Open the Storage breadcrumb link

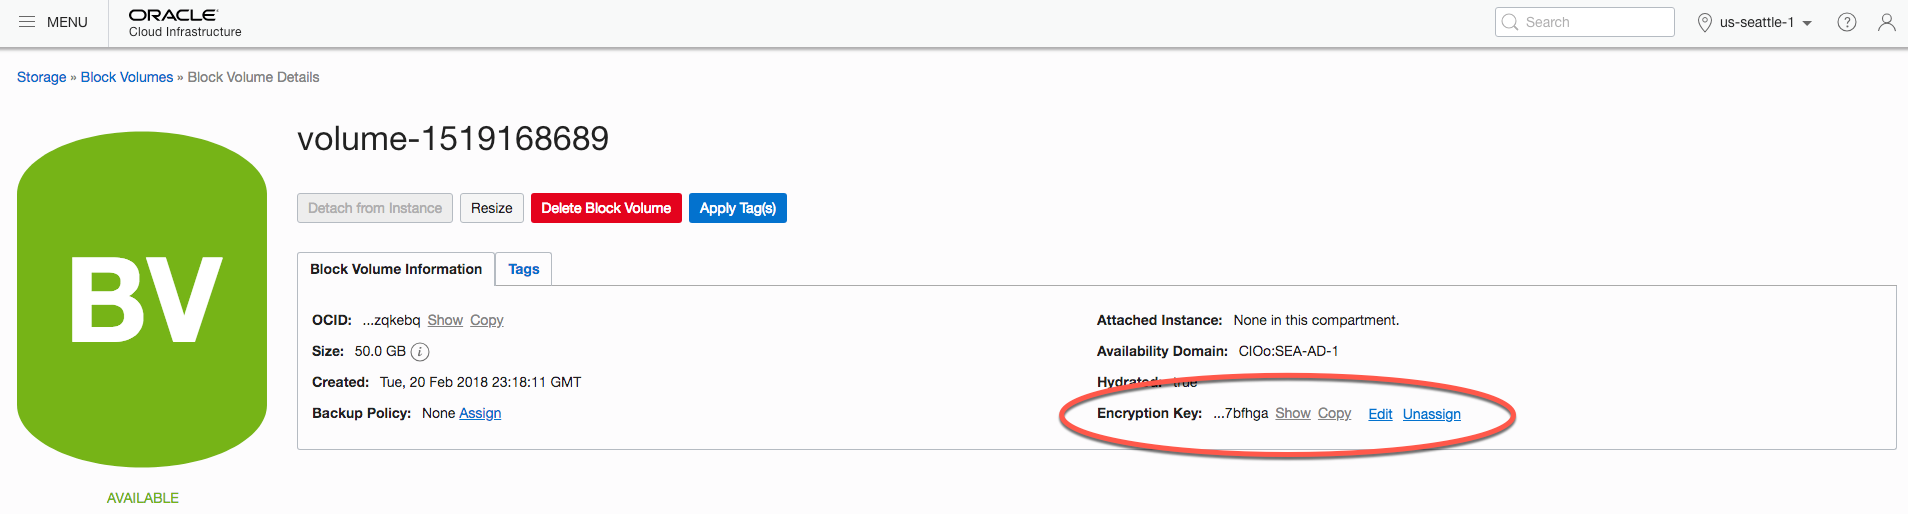[x=41, y=77]
